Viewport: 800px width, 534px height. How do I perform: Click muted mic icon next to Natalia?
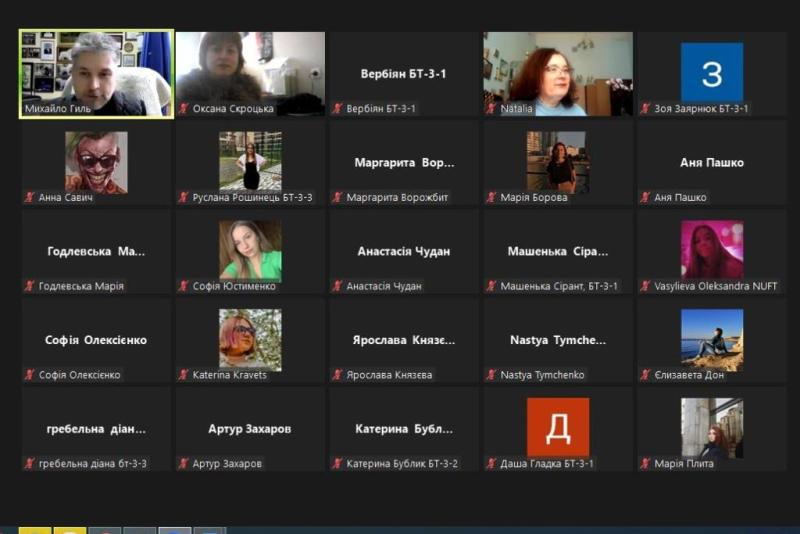click(x=491, y=109)
